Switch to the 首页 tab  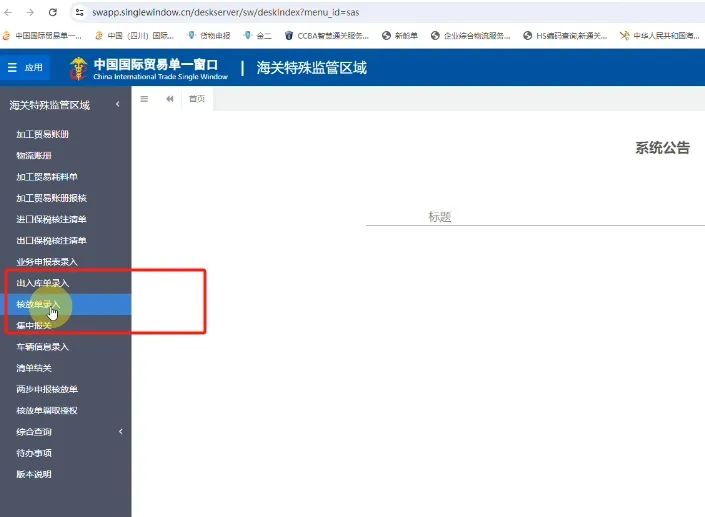coord(198,99)
